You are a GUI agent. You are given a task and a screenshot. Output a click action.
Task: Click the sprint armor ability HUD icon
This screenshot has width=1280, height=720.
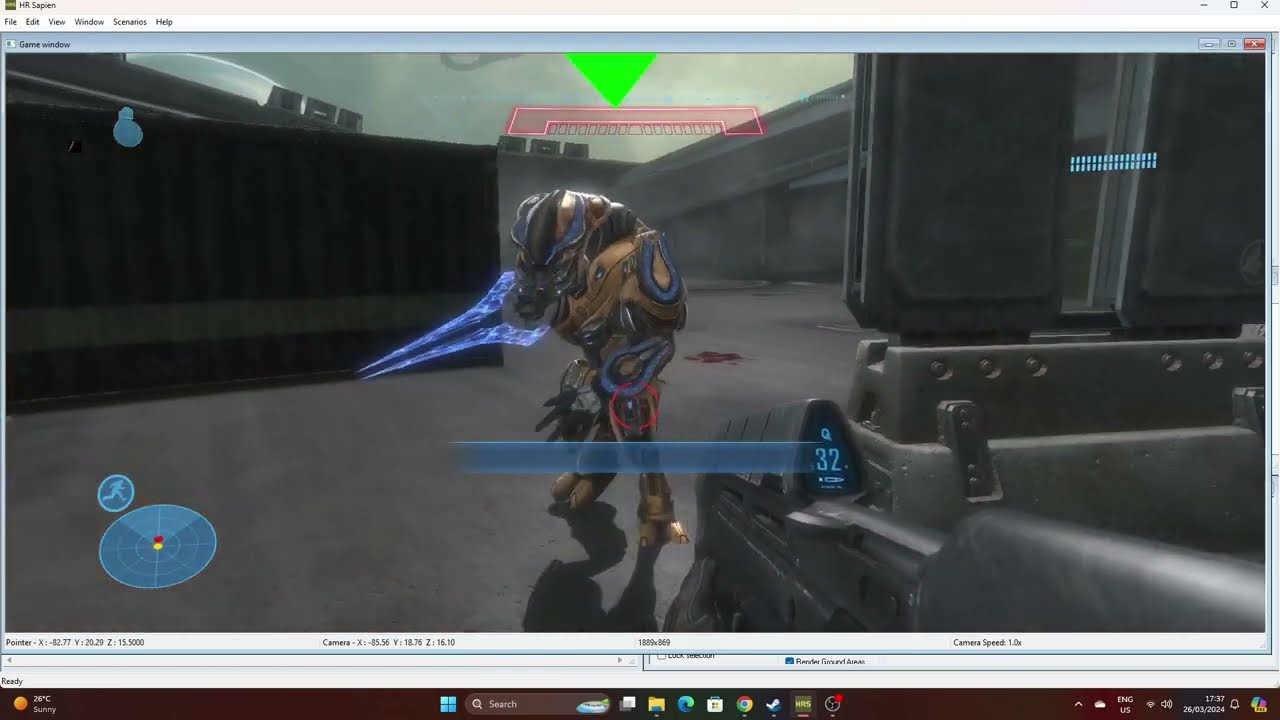point(116,493)
